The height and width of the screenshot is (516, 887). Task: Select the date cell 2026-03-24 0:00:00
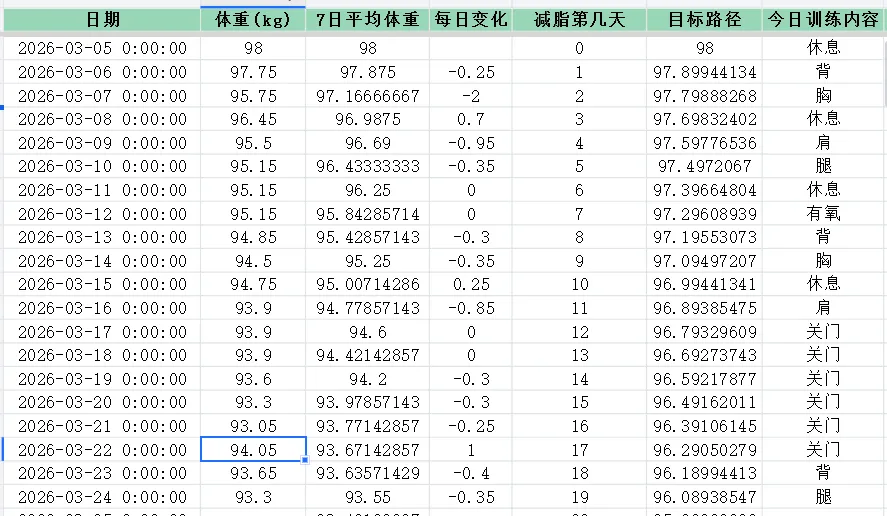click(102, 497)
